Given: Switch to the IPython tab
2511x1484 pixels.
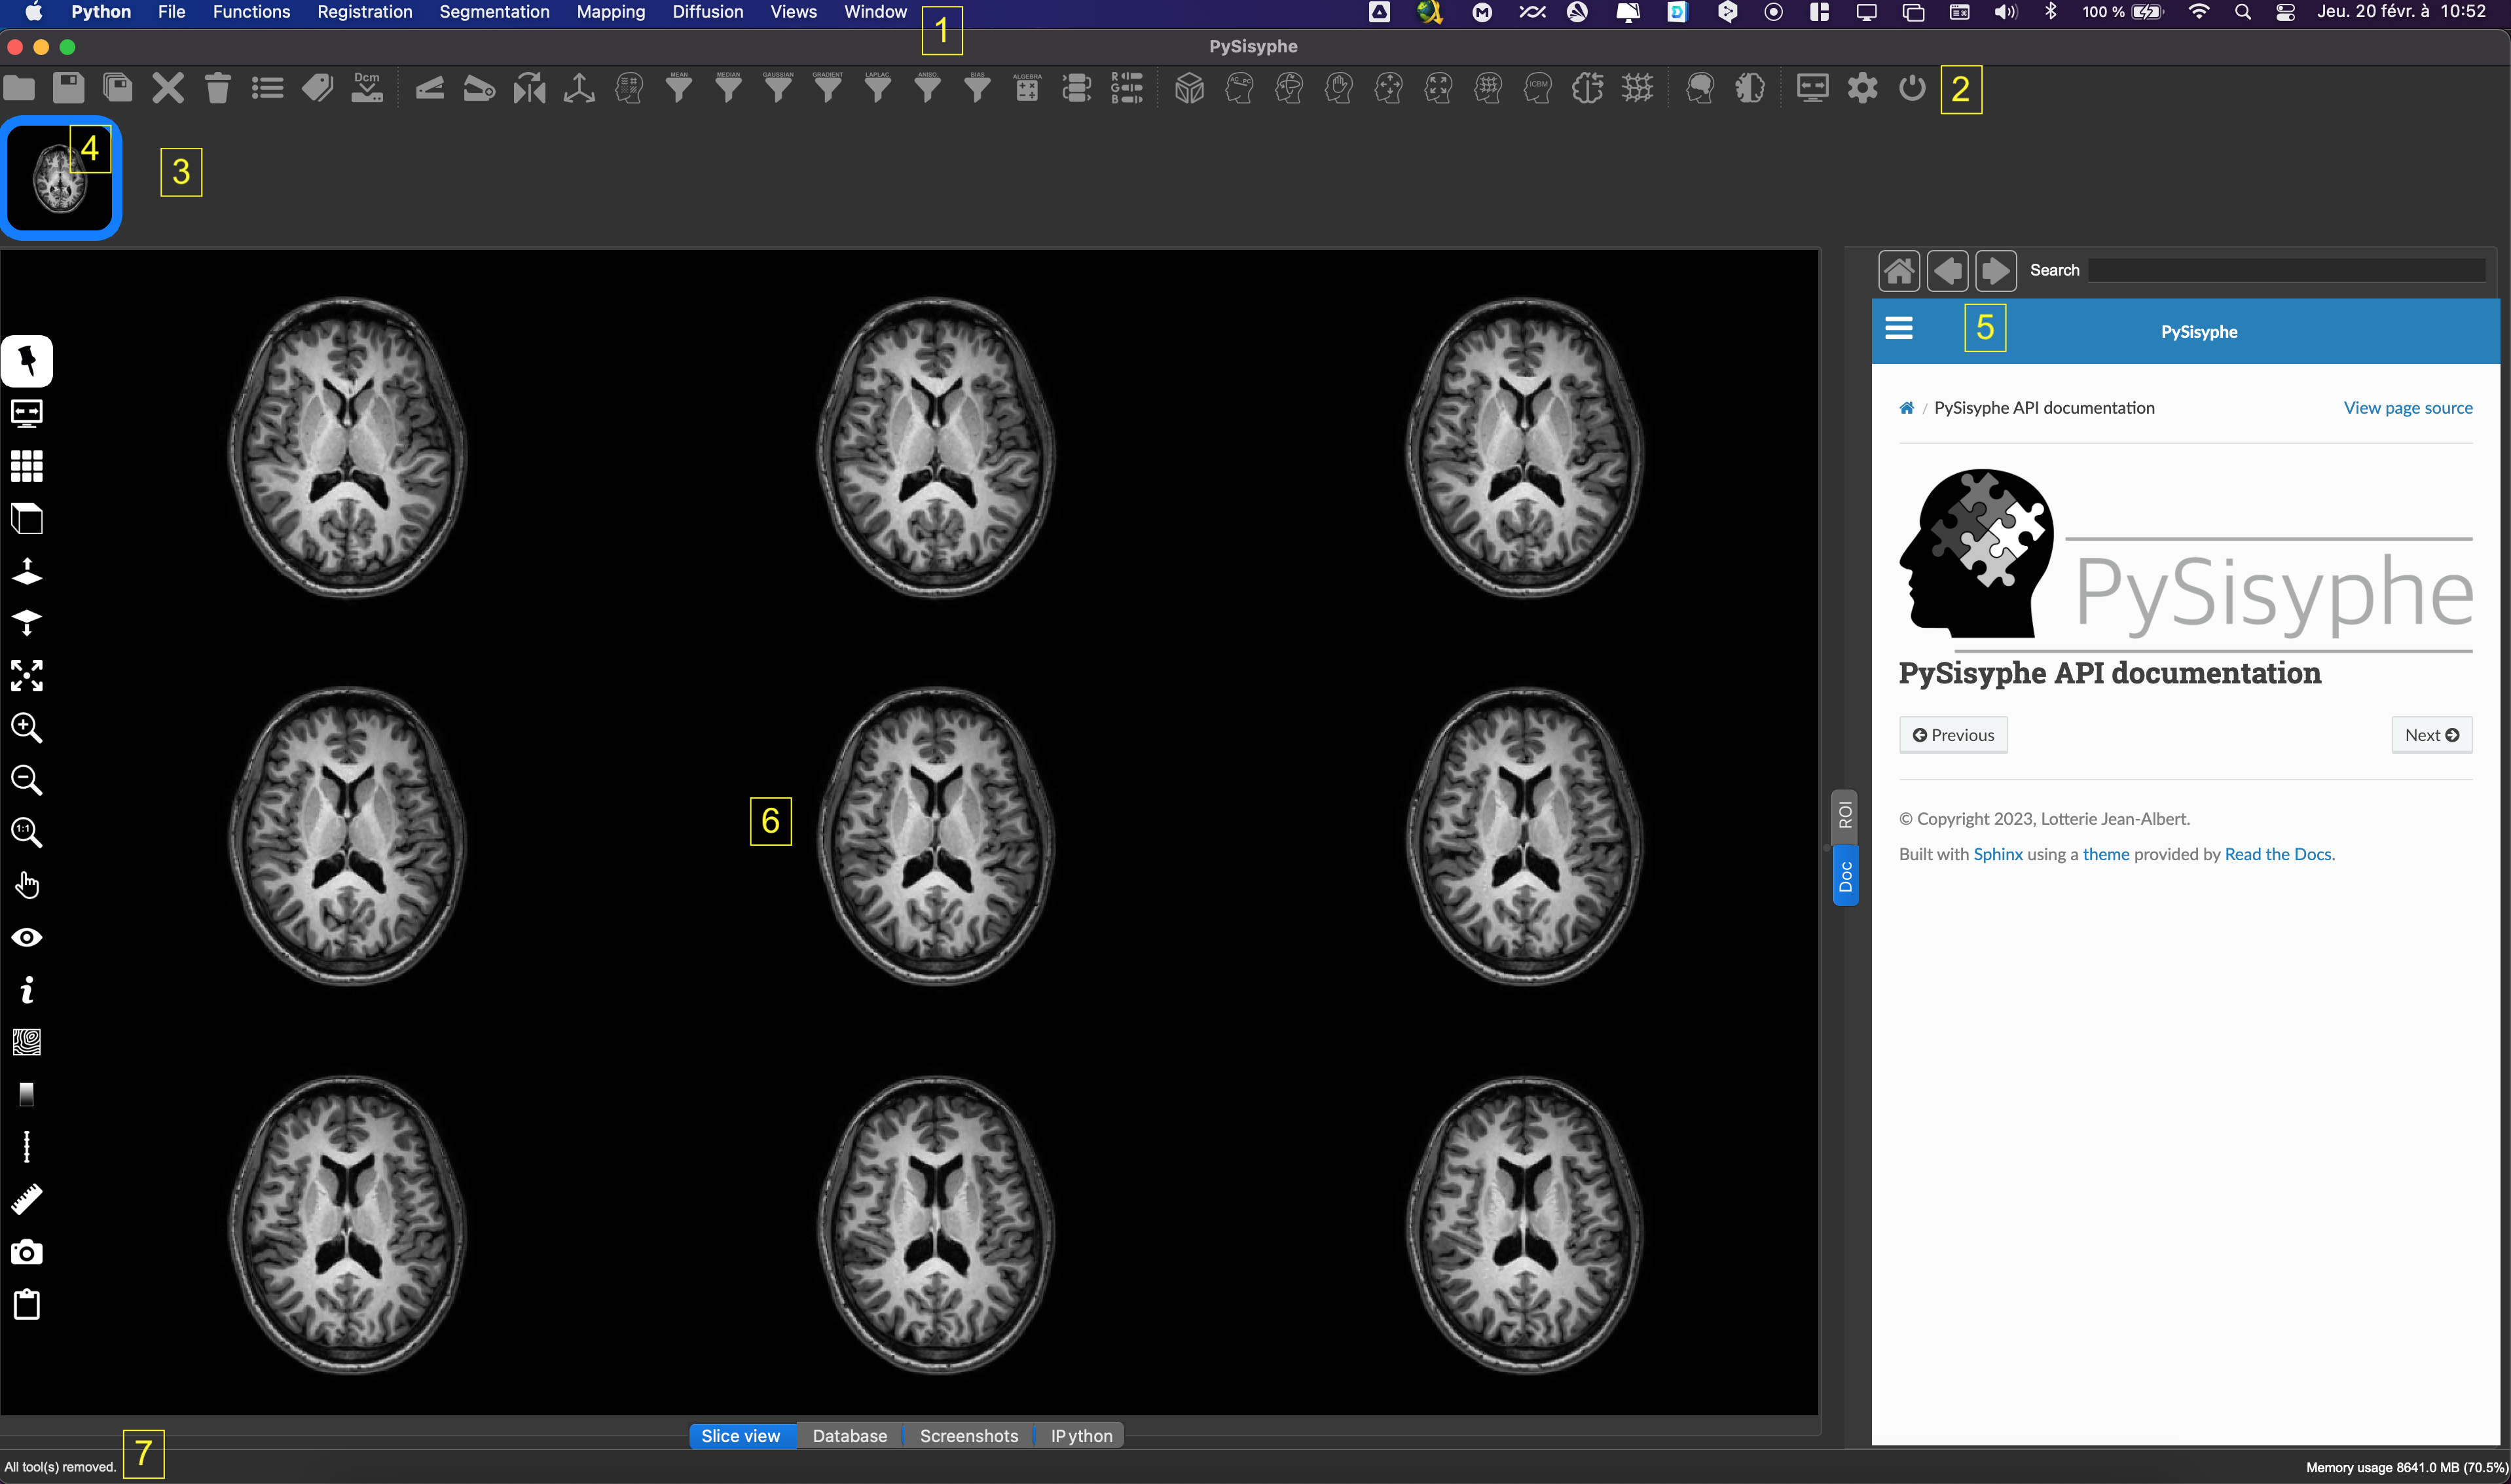Looking at the screenshot, I should point(1081,1436).
